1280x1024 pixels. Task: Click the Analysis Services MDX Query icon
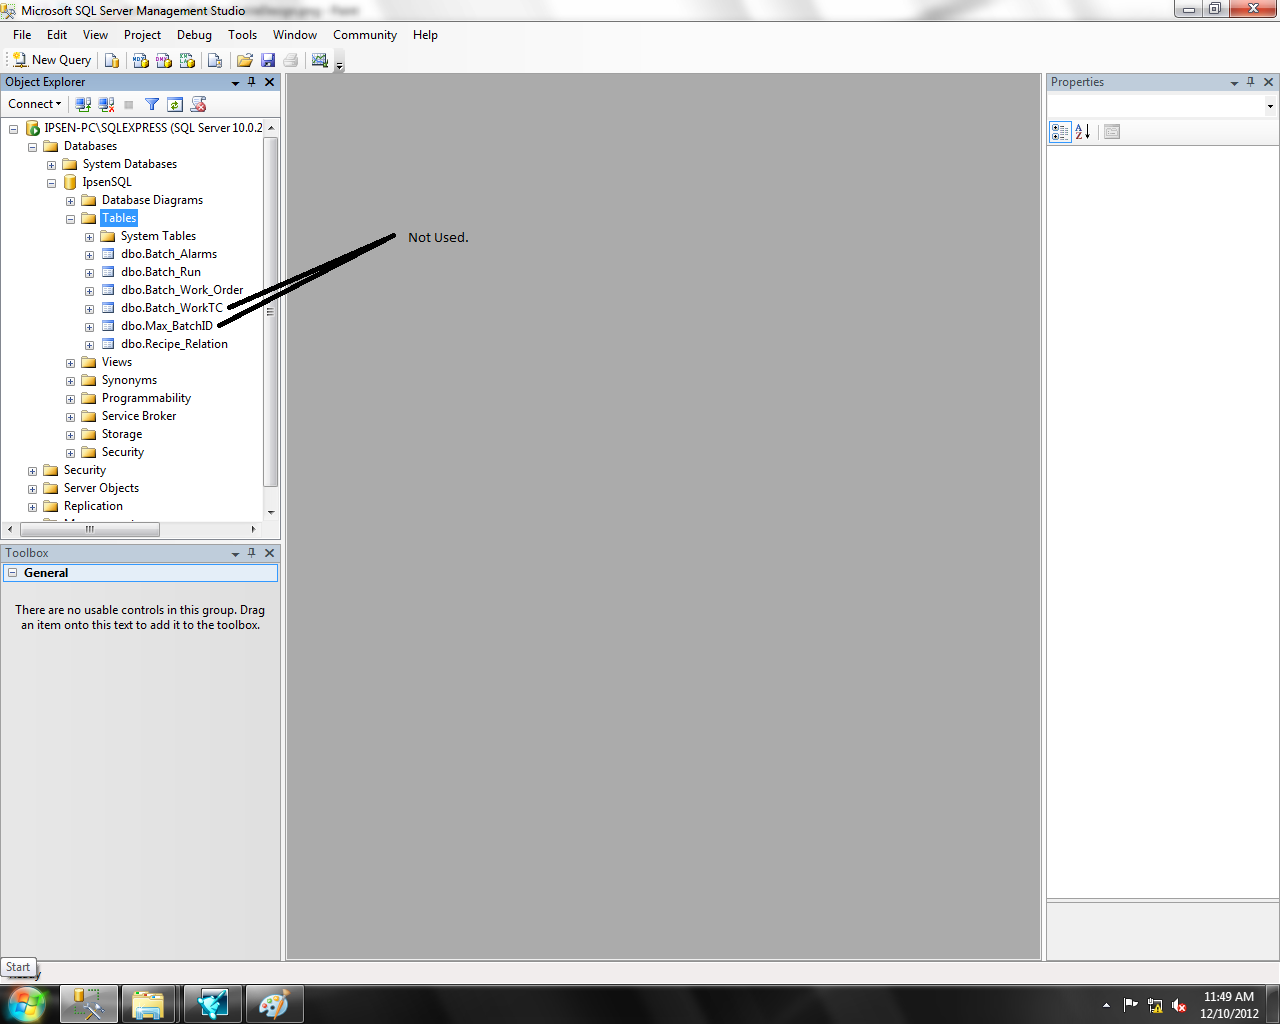pyautogui.click(x=141, y=60)
